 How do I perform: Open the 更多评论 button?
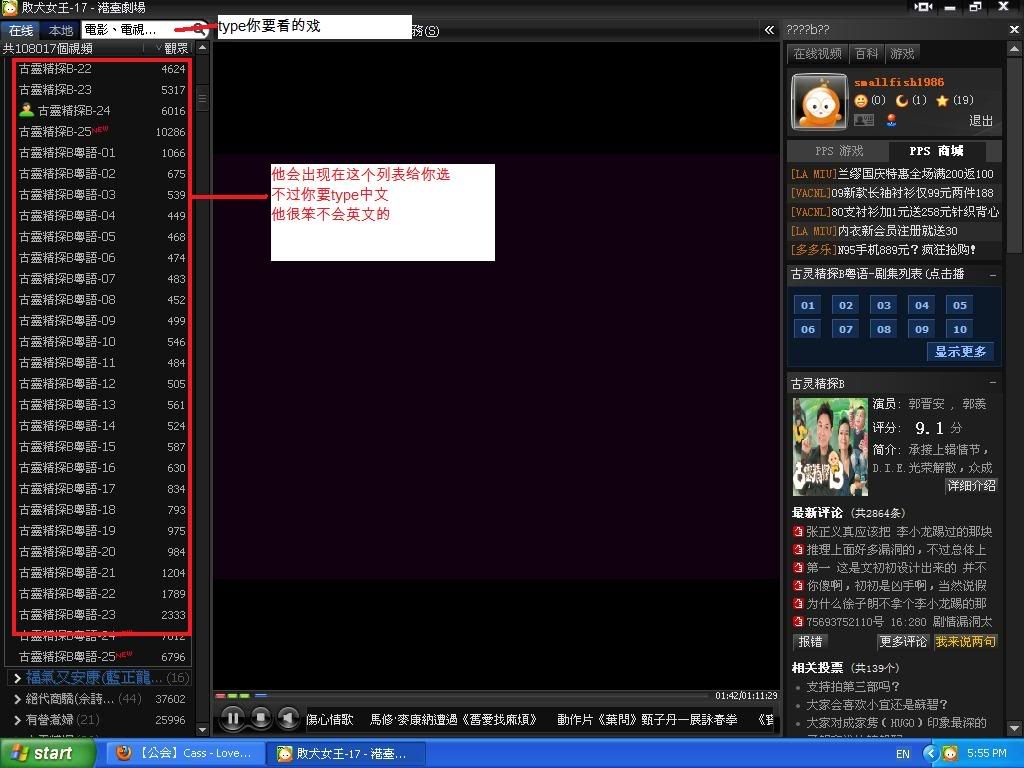pos(903,641)
